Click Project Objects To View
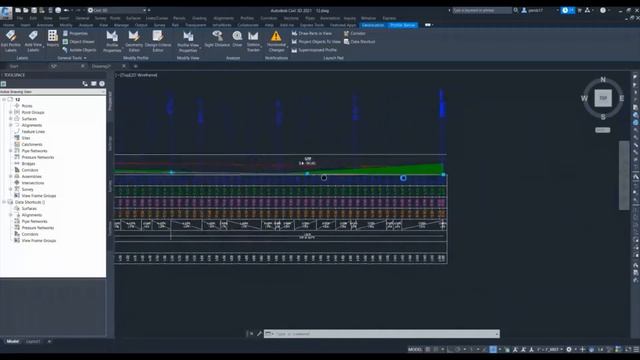 (x=316, y=42)
